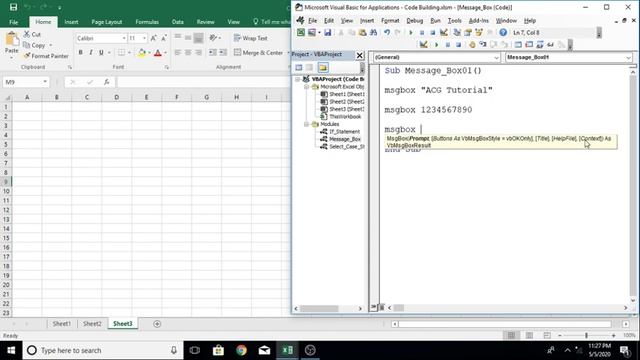Open the Name Box dropdown showing M9
Image resolution: width=640 pixels, height=360 pixels.
[x=44, y=82]
